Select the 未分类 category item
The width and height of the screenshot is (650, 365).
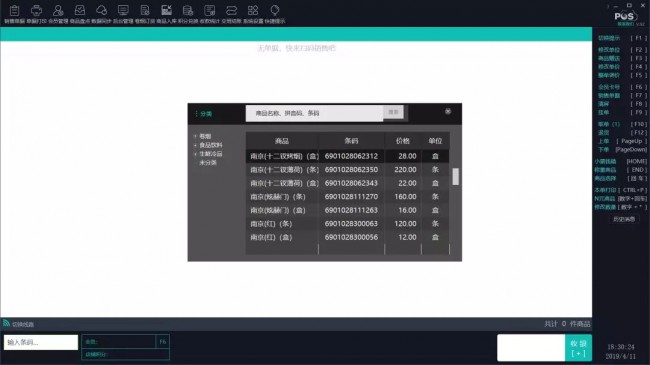pos(208,163)
